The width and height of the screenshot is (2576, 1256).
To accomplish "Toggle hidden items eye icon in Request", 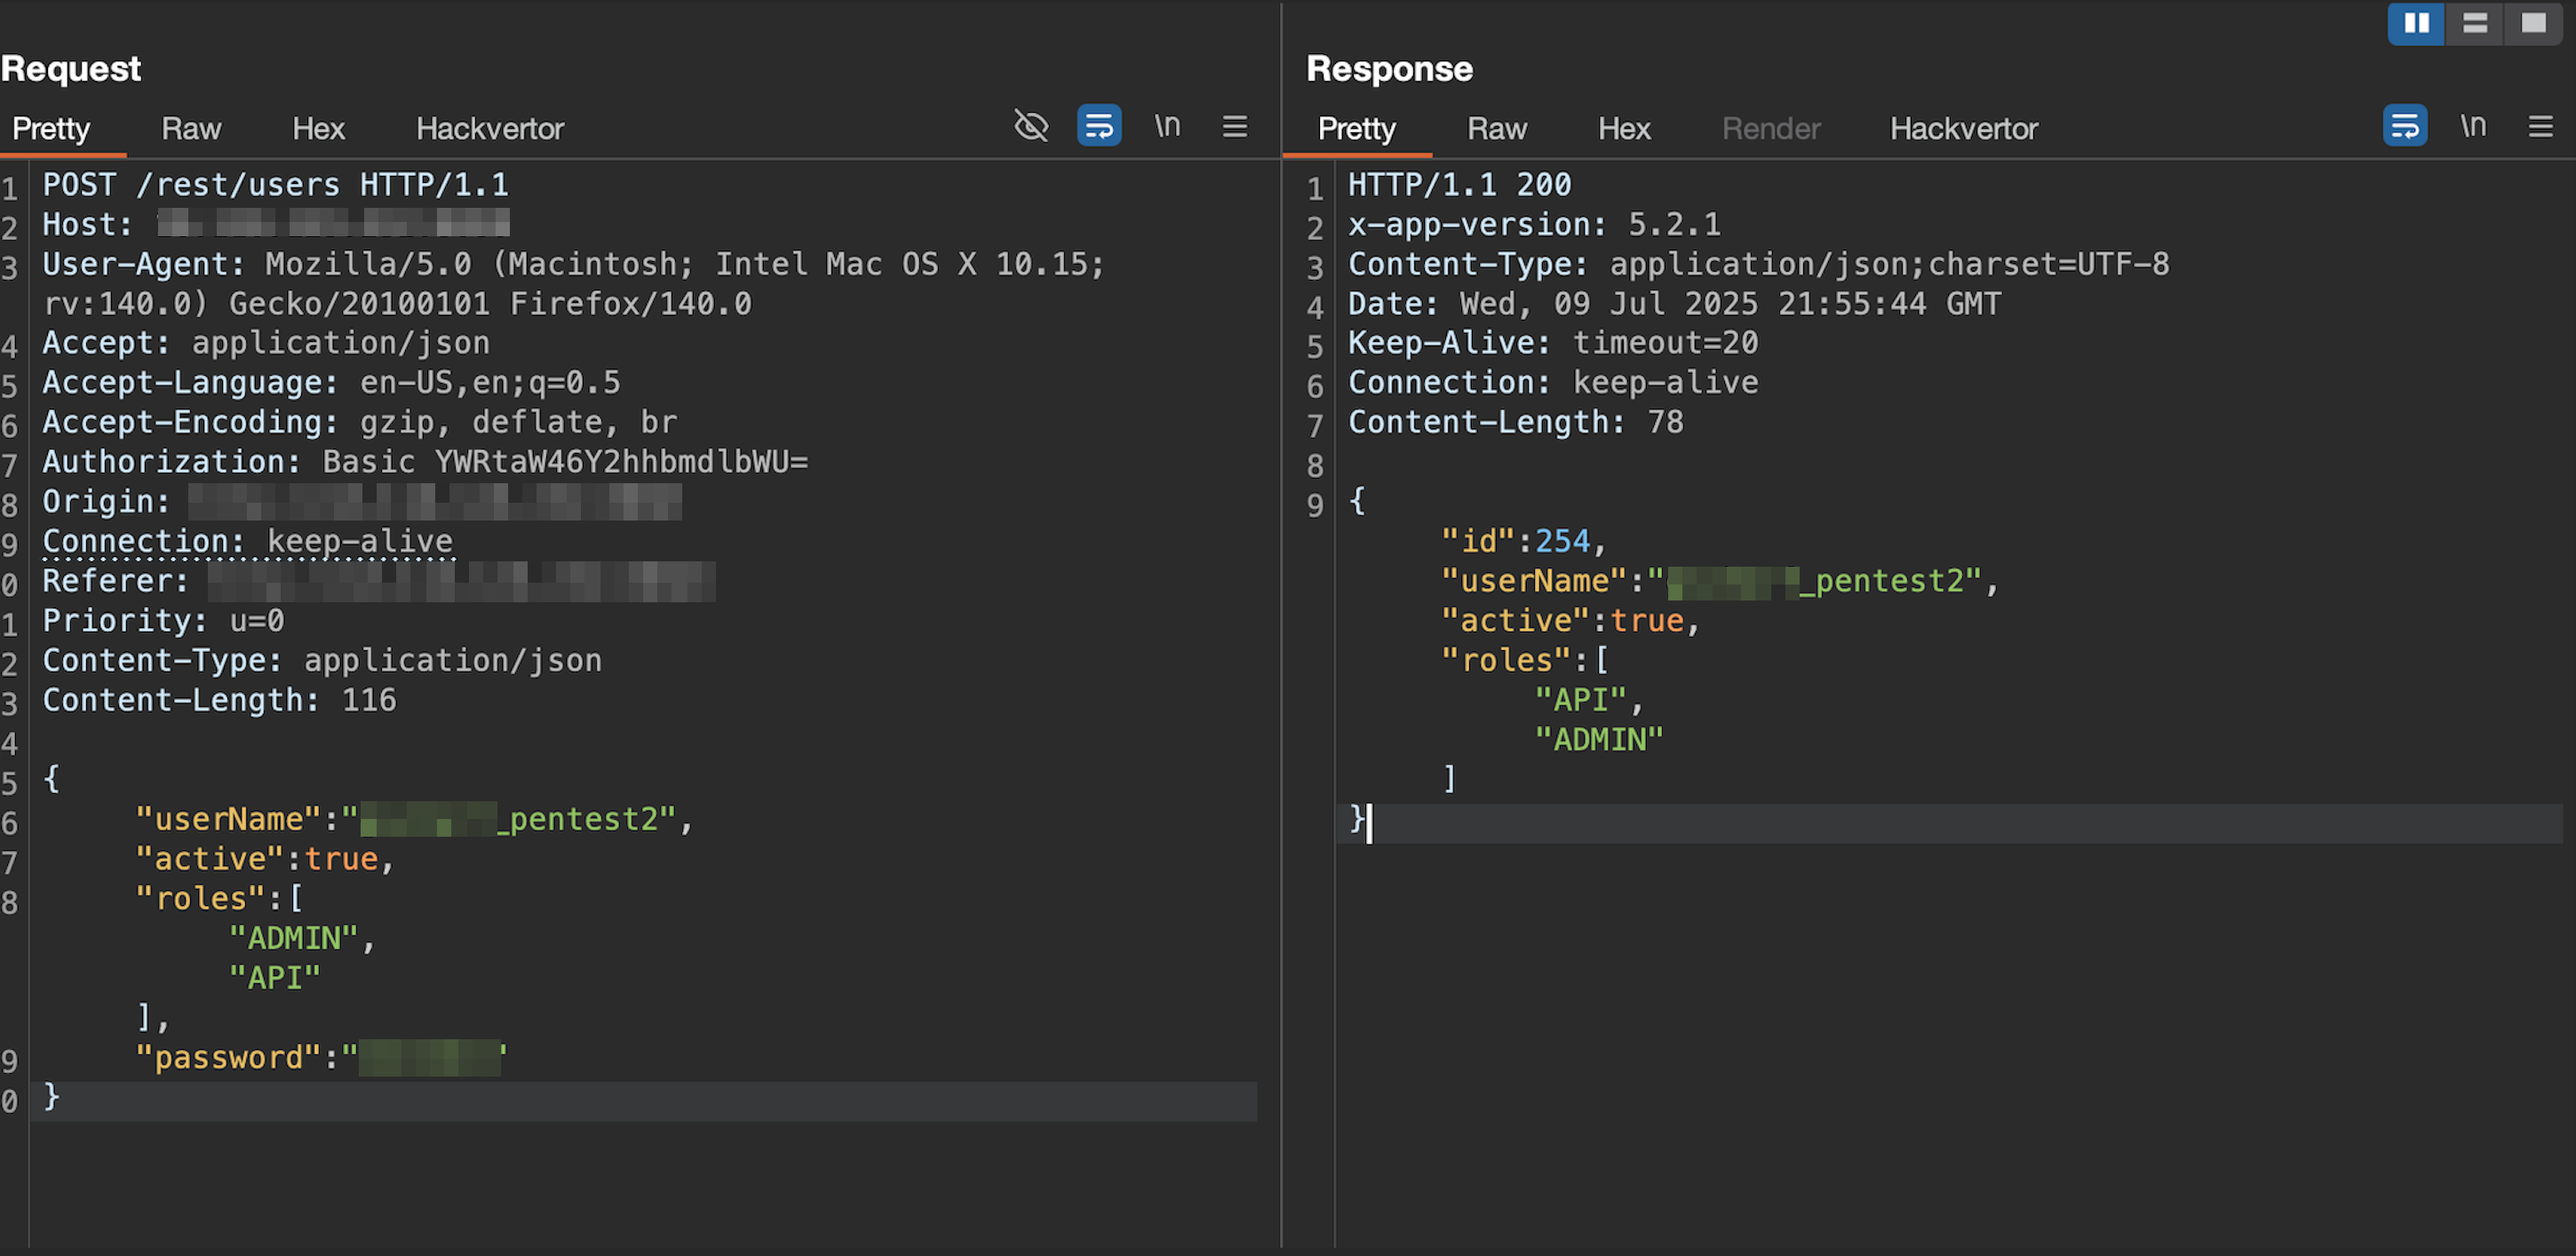I will click(1031, 126).
